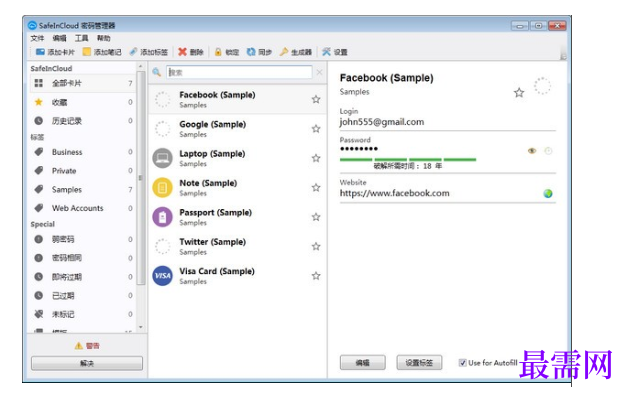
Task: Open the Tools (工具) menu
Action: pos(81,38)
